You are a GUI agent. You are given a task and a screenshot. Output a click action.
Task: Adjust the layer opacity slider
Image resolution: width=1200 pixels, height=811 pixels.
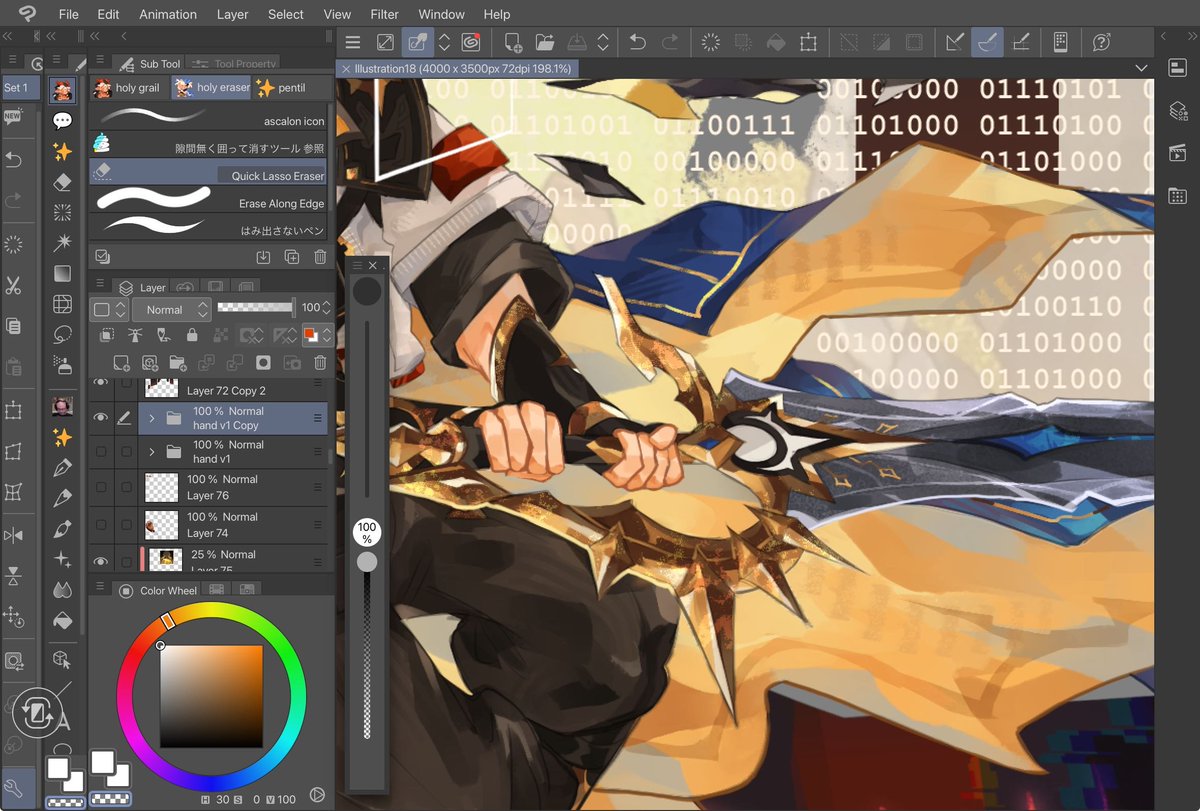click(x=256, y=308)
